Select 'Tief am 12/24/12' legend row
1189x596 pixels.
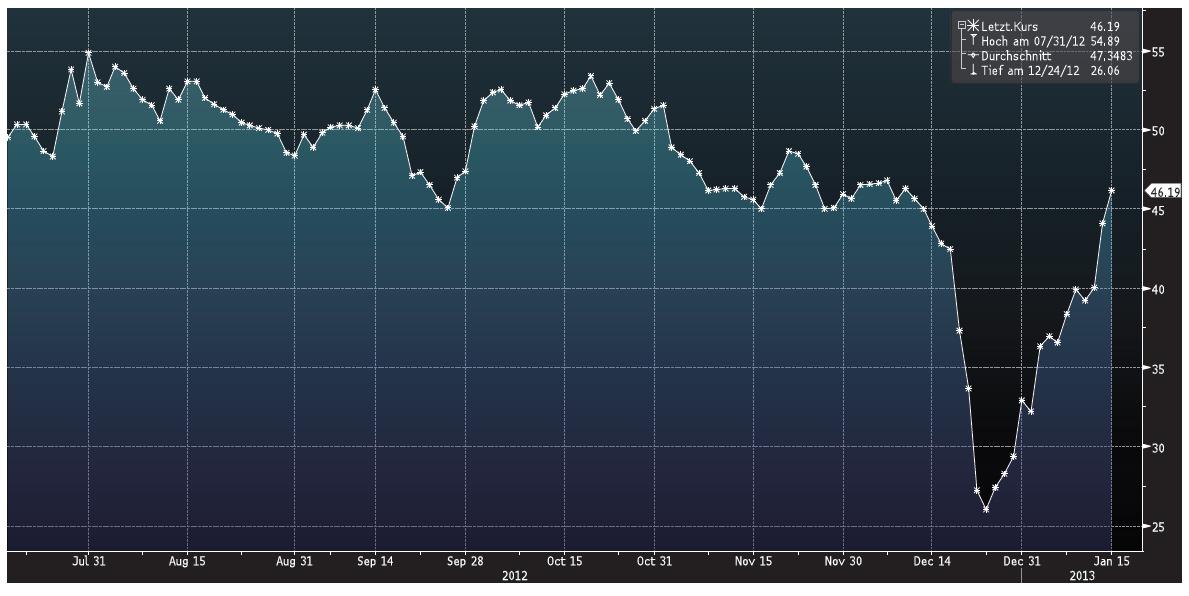(1030, 71)
